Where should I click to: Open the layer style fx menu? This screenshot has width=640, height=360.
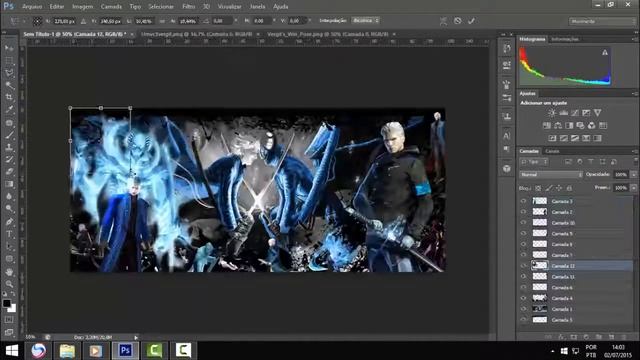[561, 337]
